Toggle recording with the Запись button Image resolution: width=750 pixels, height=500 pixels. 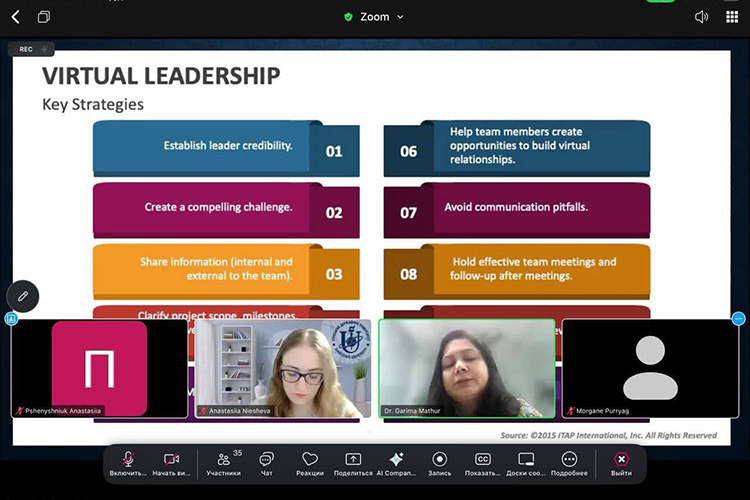coord(439,459)
